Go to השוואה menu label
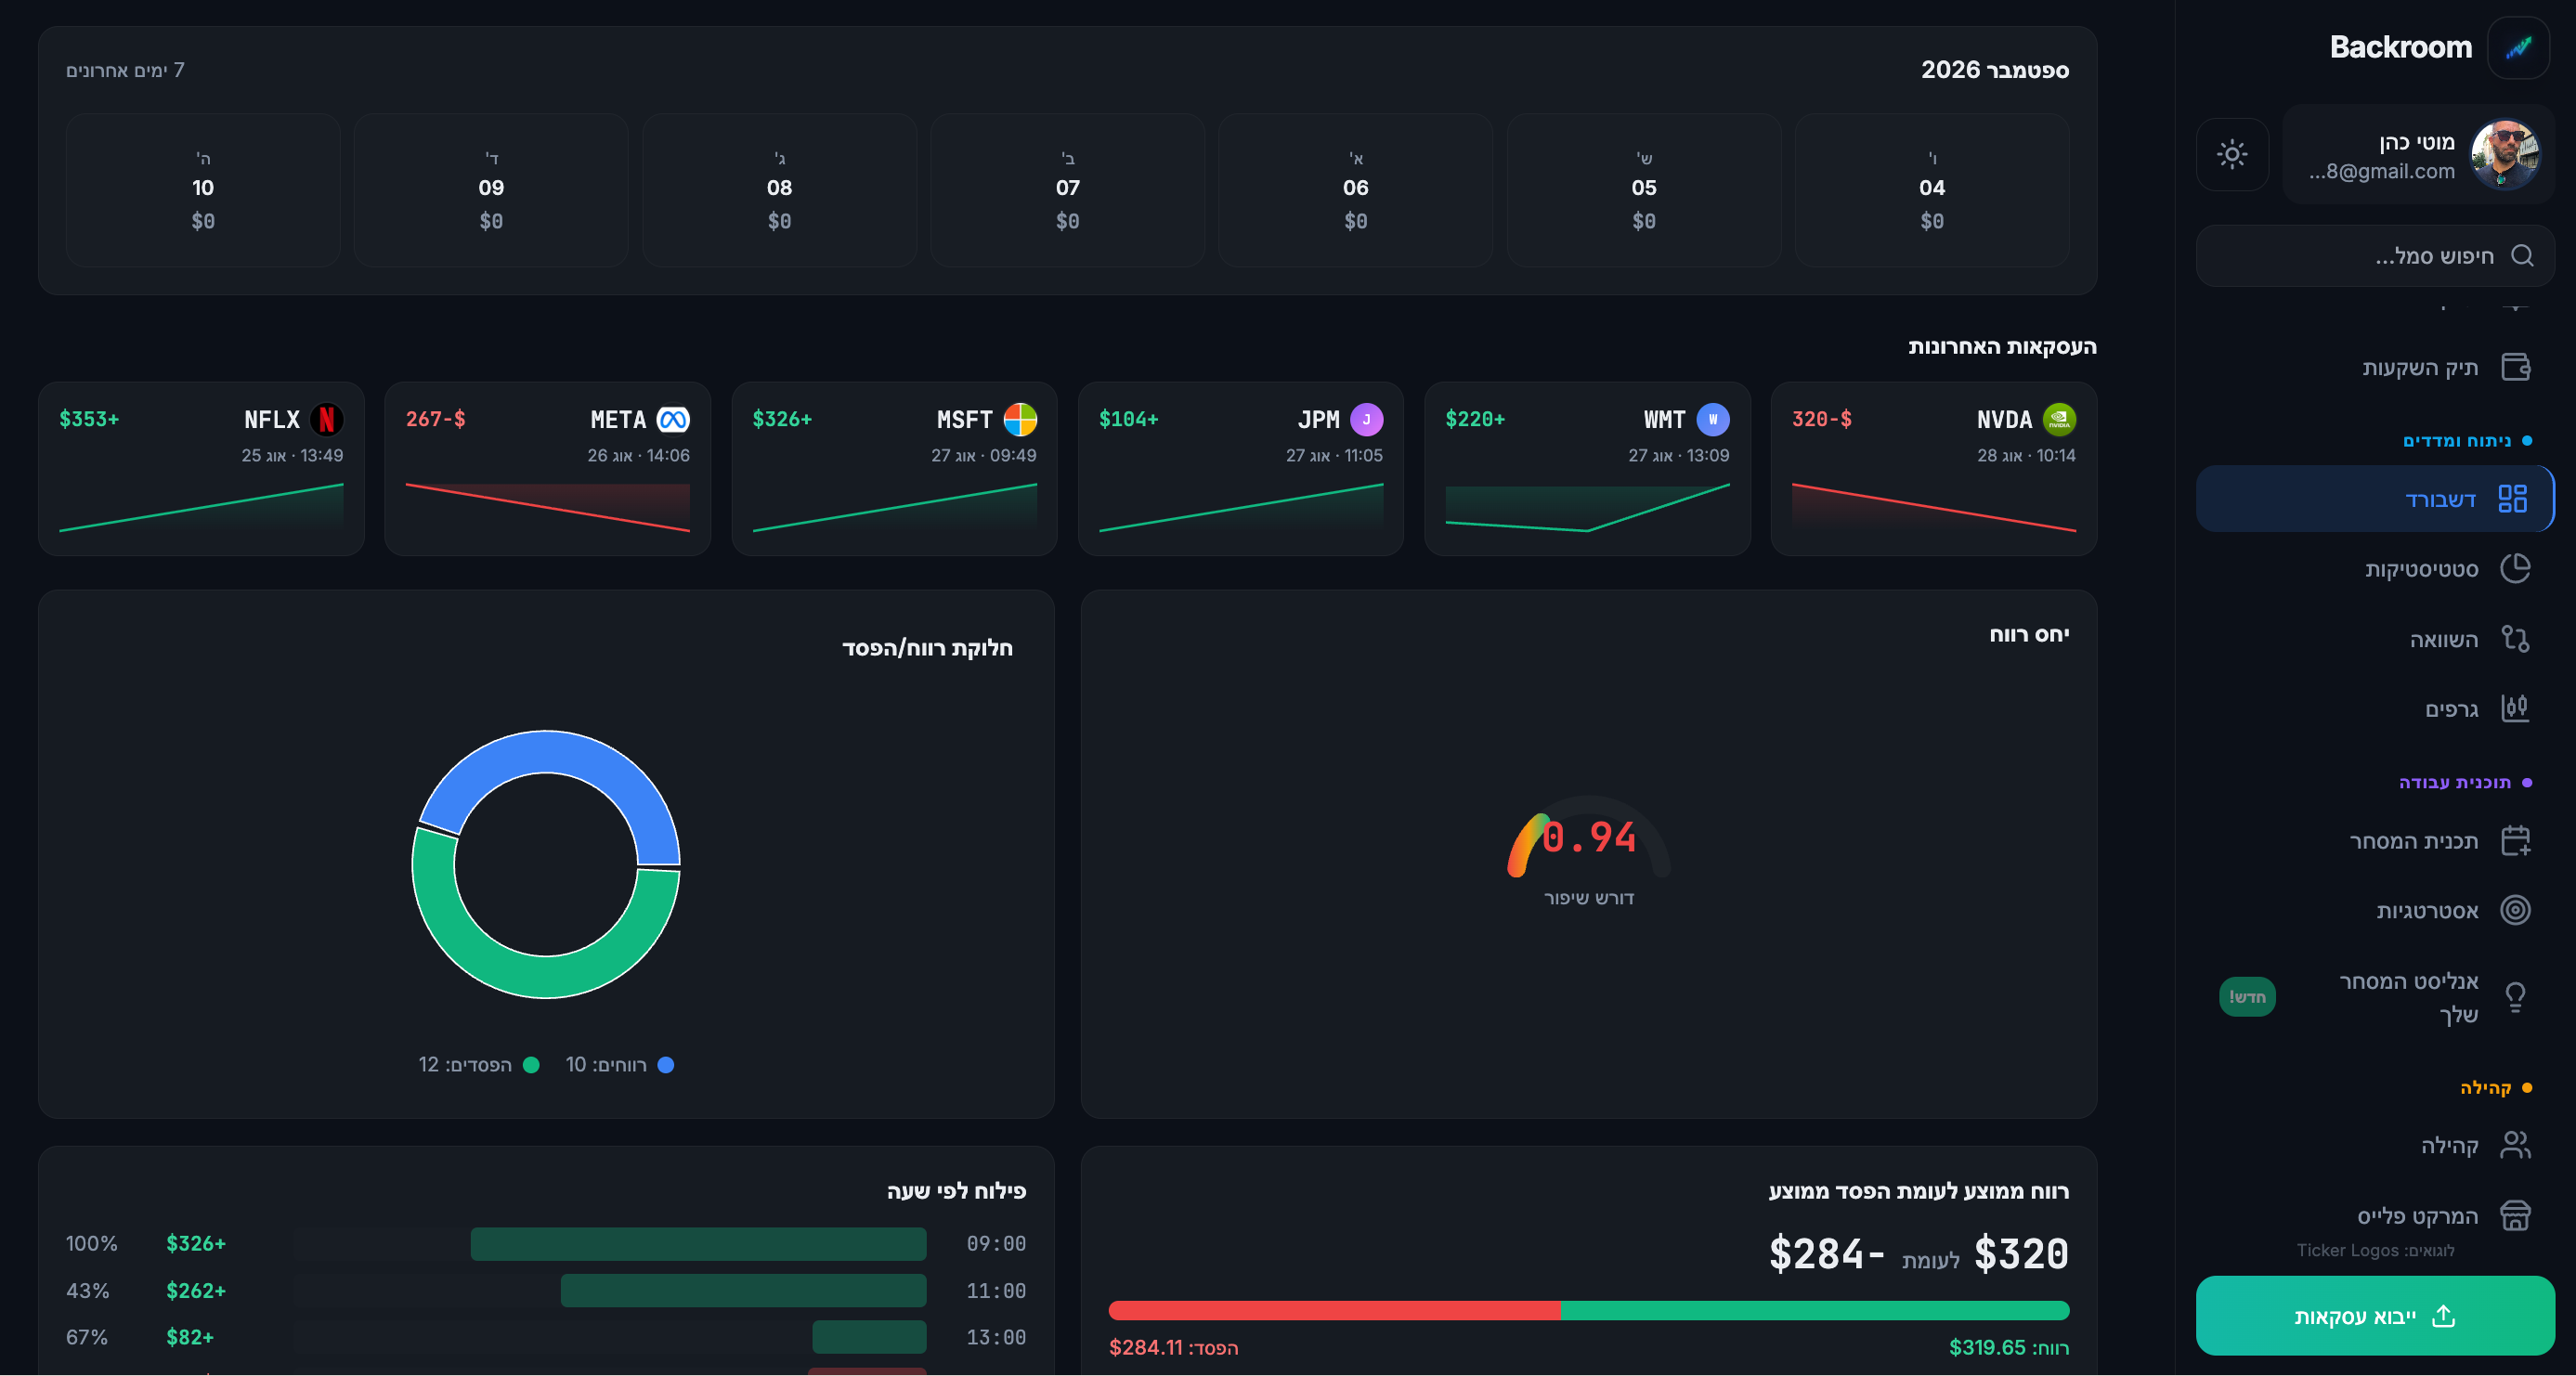 2443,639
